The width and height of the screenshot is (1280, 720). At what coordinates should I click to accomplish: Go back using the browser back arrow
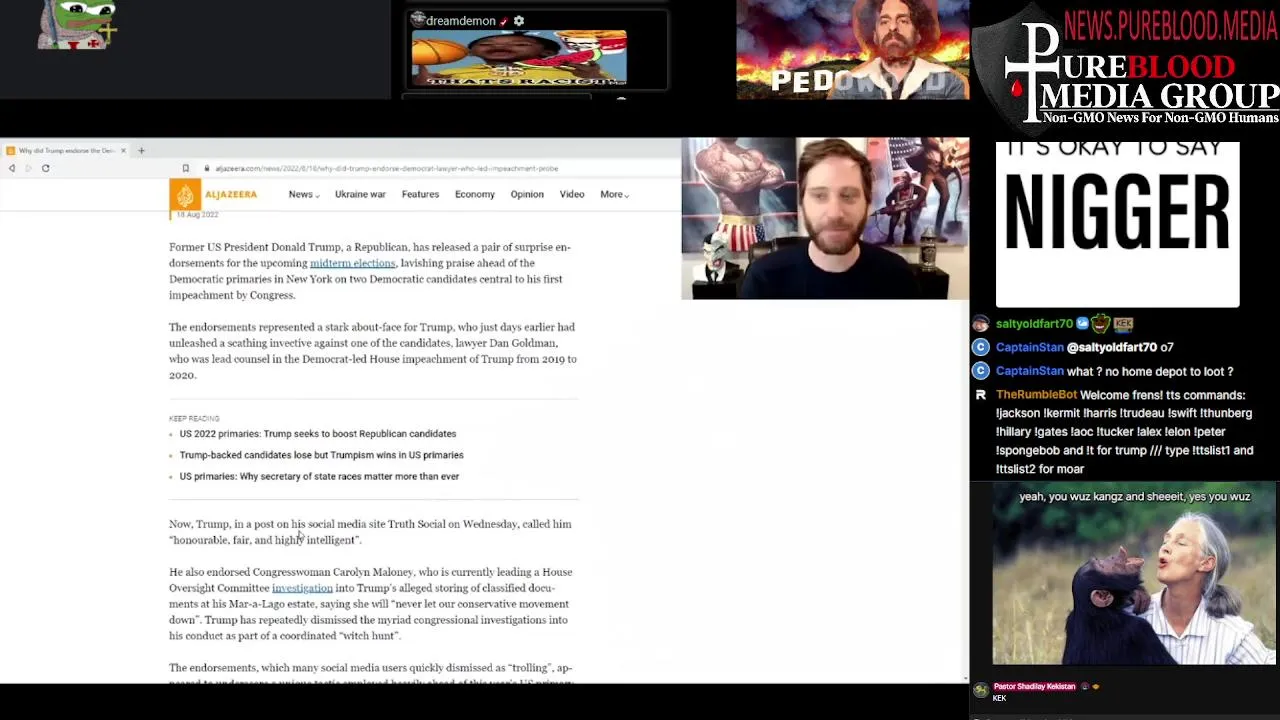click(12, 168)
